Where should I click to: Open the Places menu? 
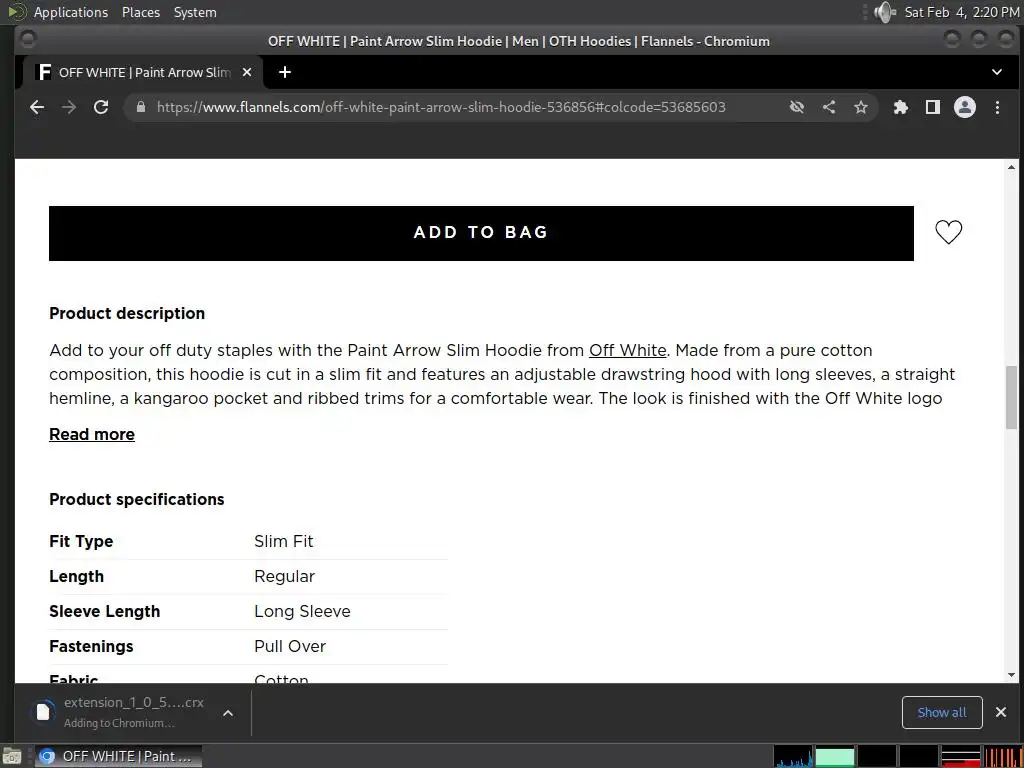coord(141,12)
